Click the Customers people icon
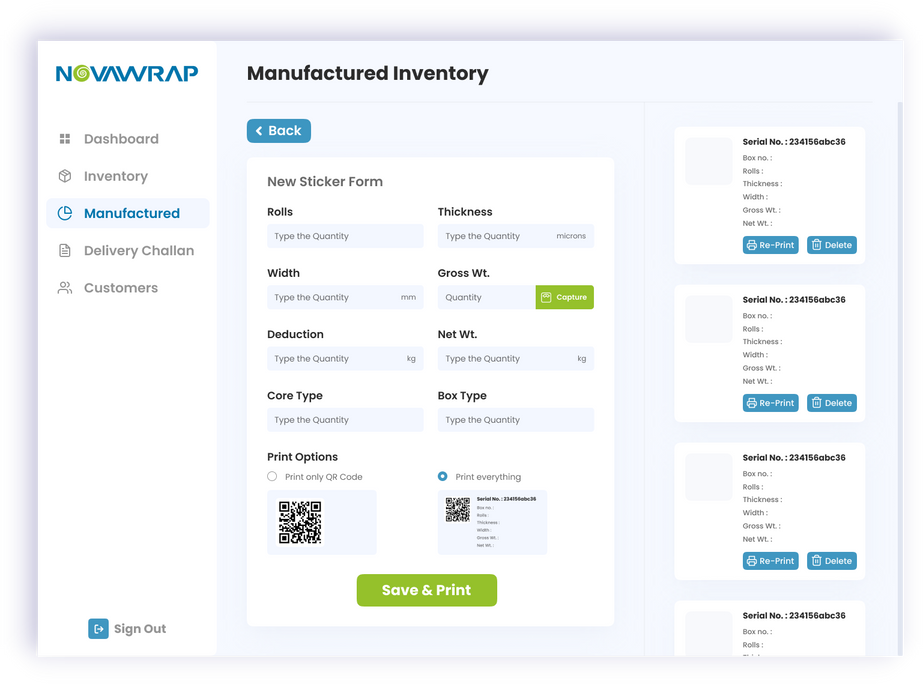Viewport: 923px width, 684px height. click(65, 288)
